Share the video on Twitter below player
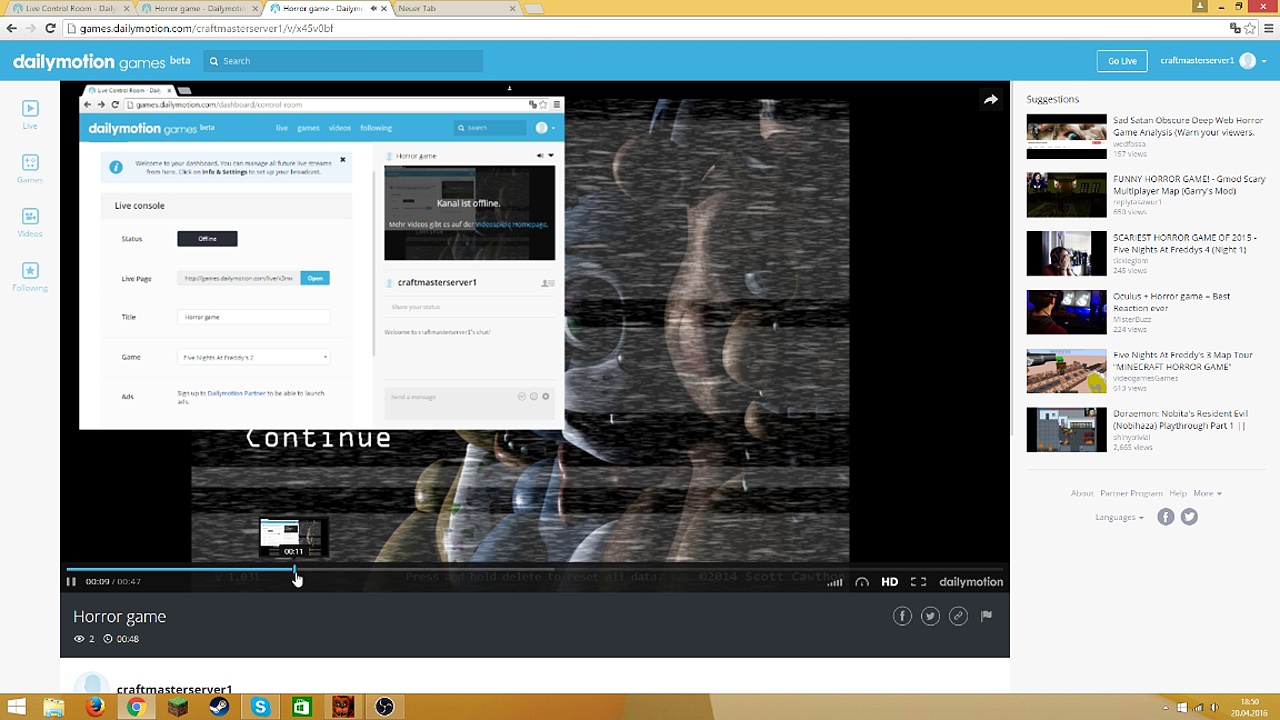The height and width of the screenshot is (720, 1280). (x=930, y=616)
